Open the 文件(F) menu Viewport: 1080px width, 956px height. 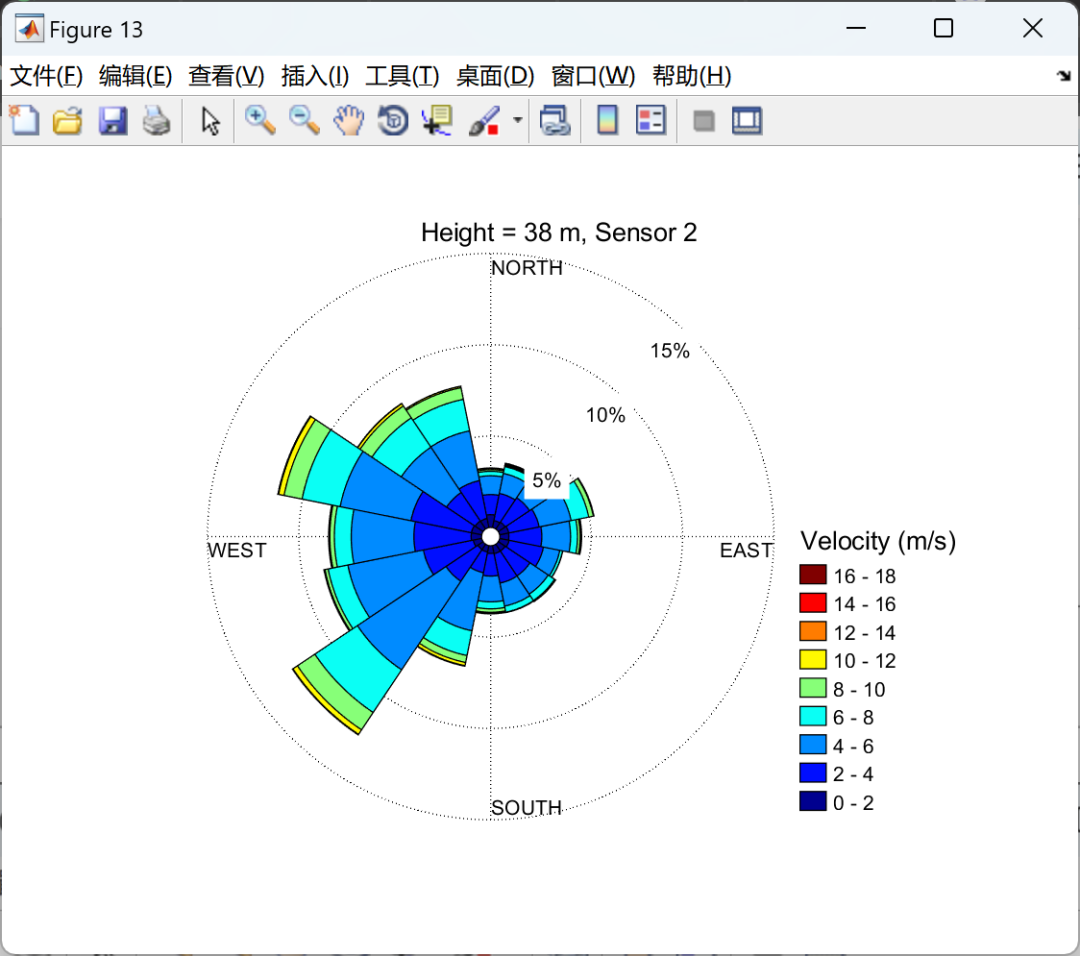pos(46,76)
